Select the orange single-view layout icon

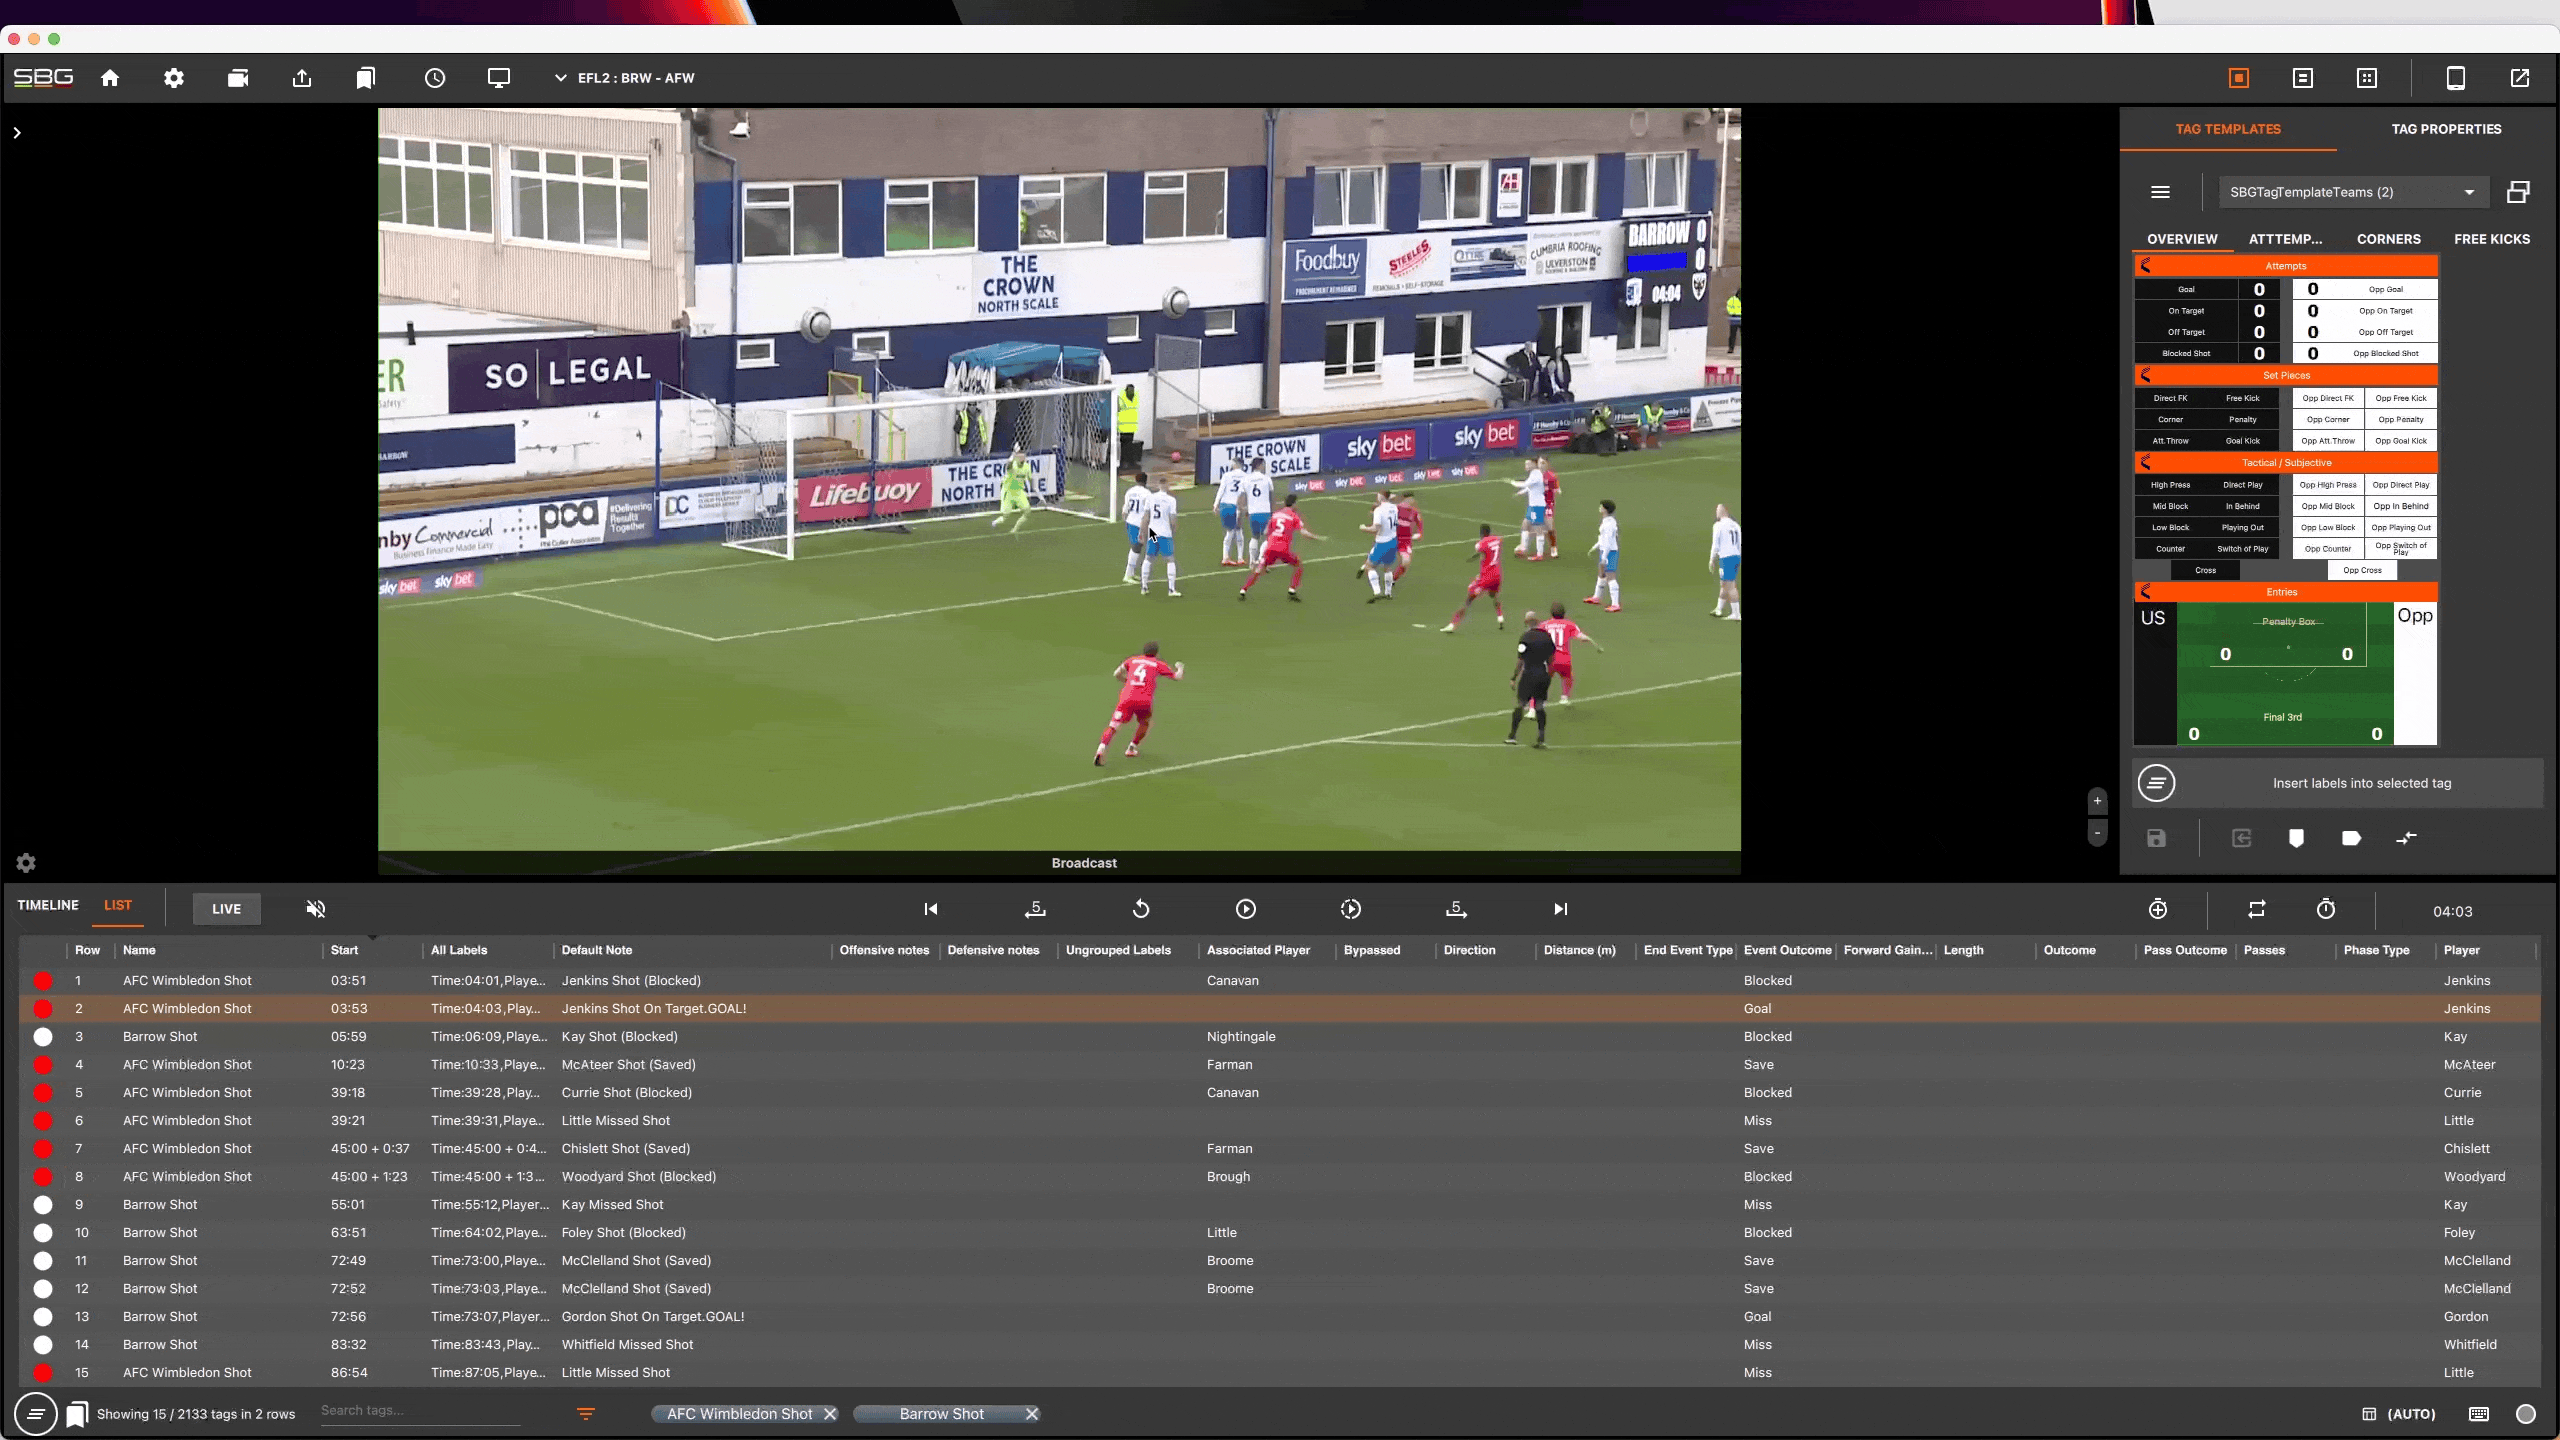point(2239,78)
